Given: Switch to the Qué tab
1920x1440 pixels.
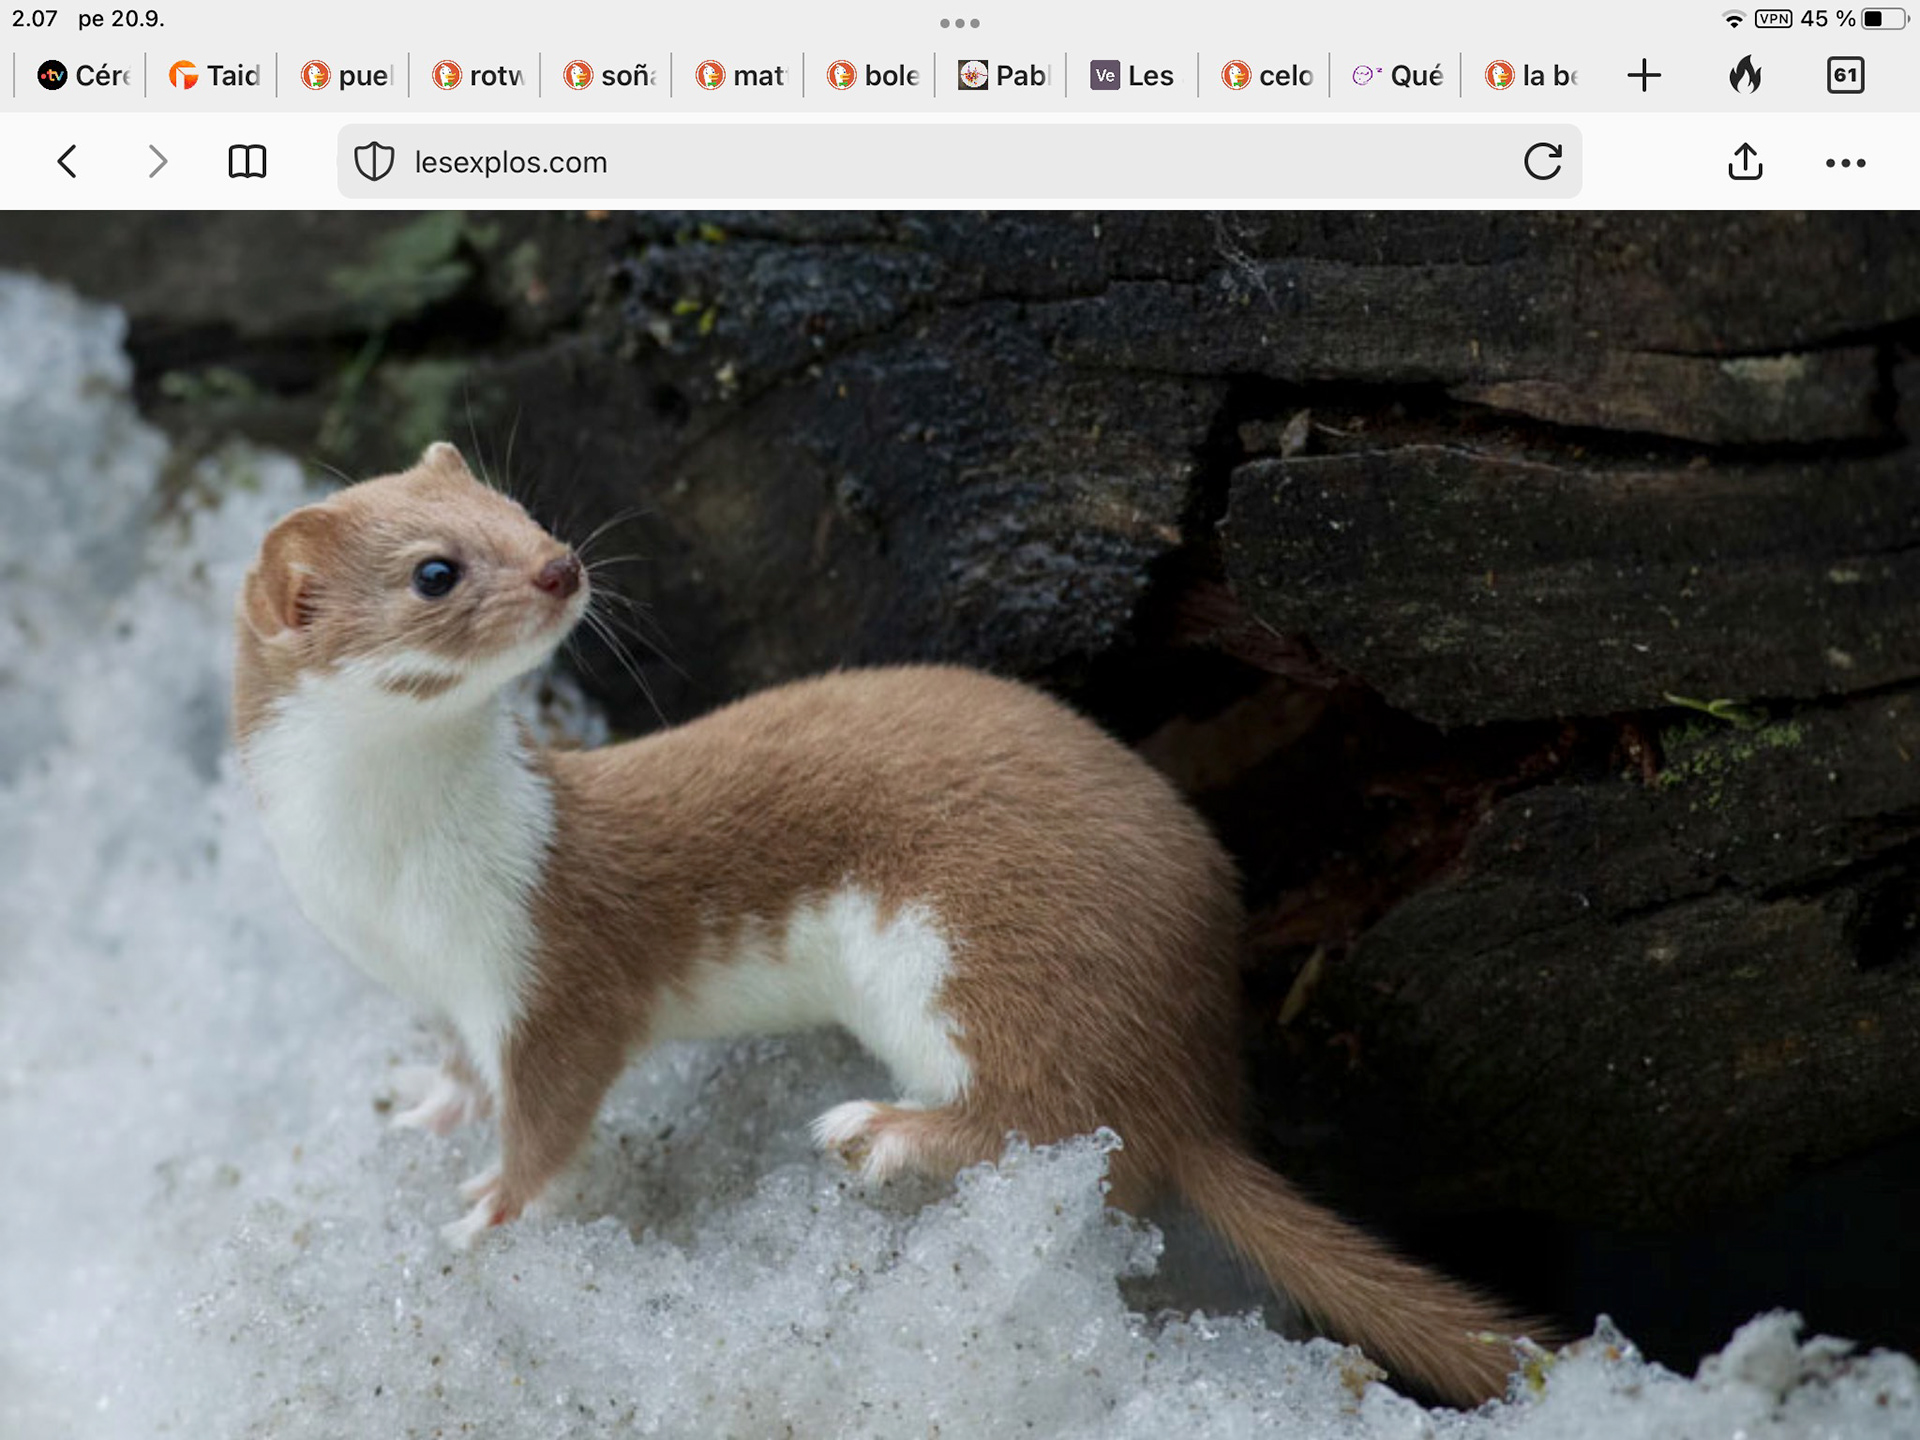Looking at the screenshot, I should point(1398,75).
